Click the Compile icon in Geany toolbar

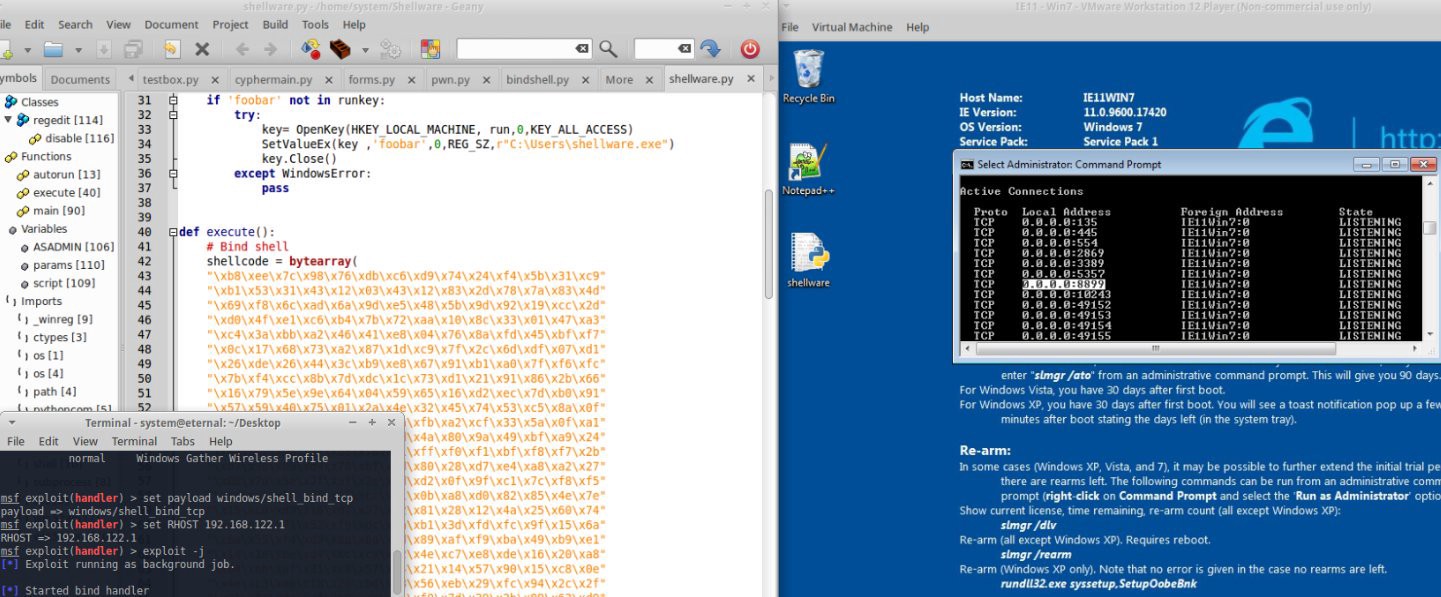point(311,49)
